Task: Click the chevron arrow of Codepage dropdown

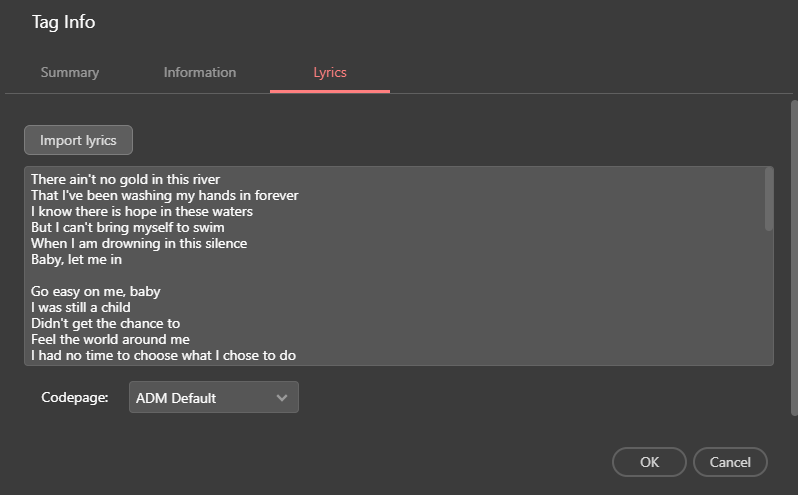Action: pos(282,397)
